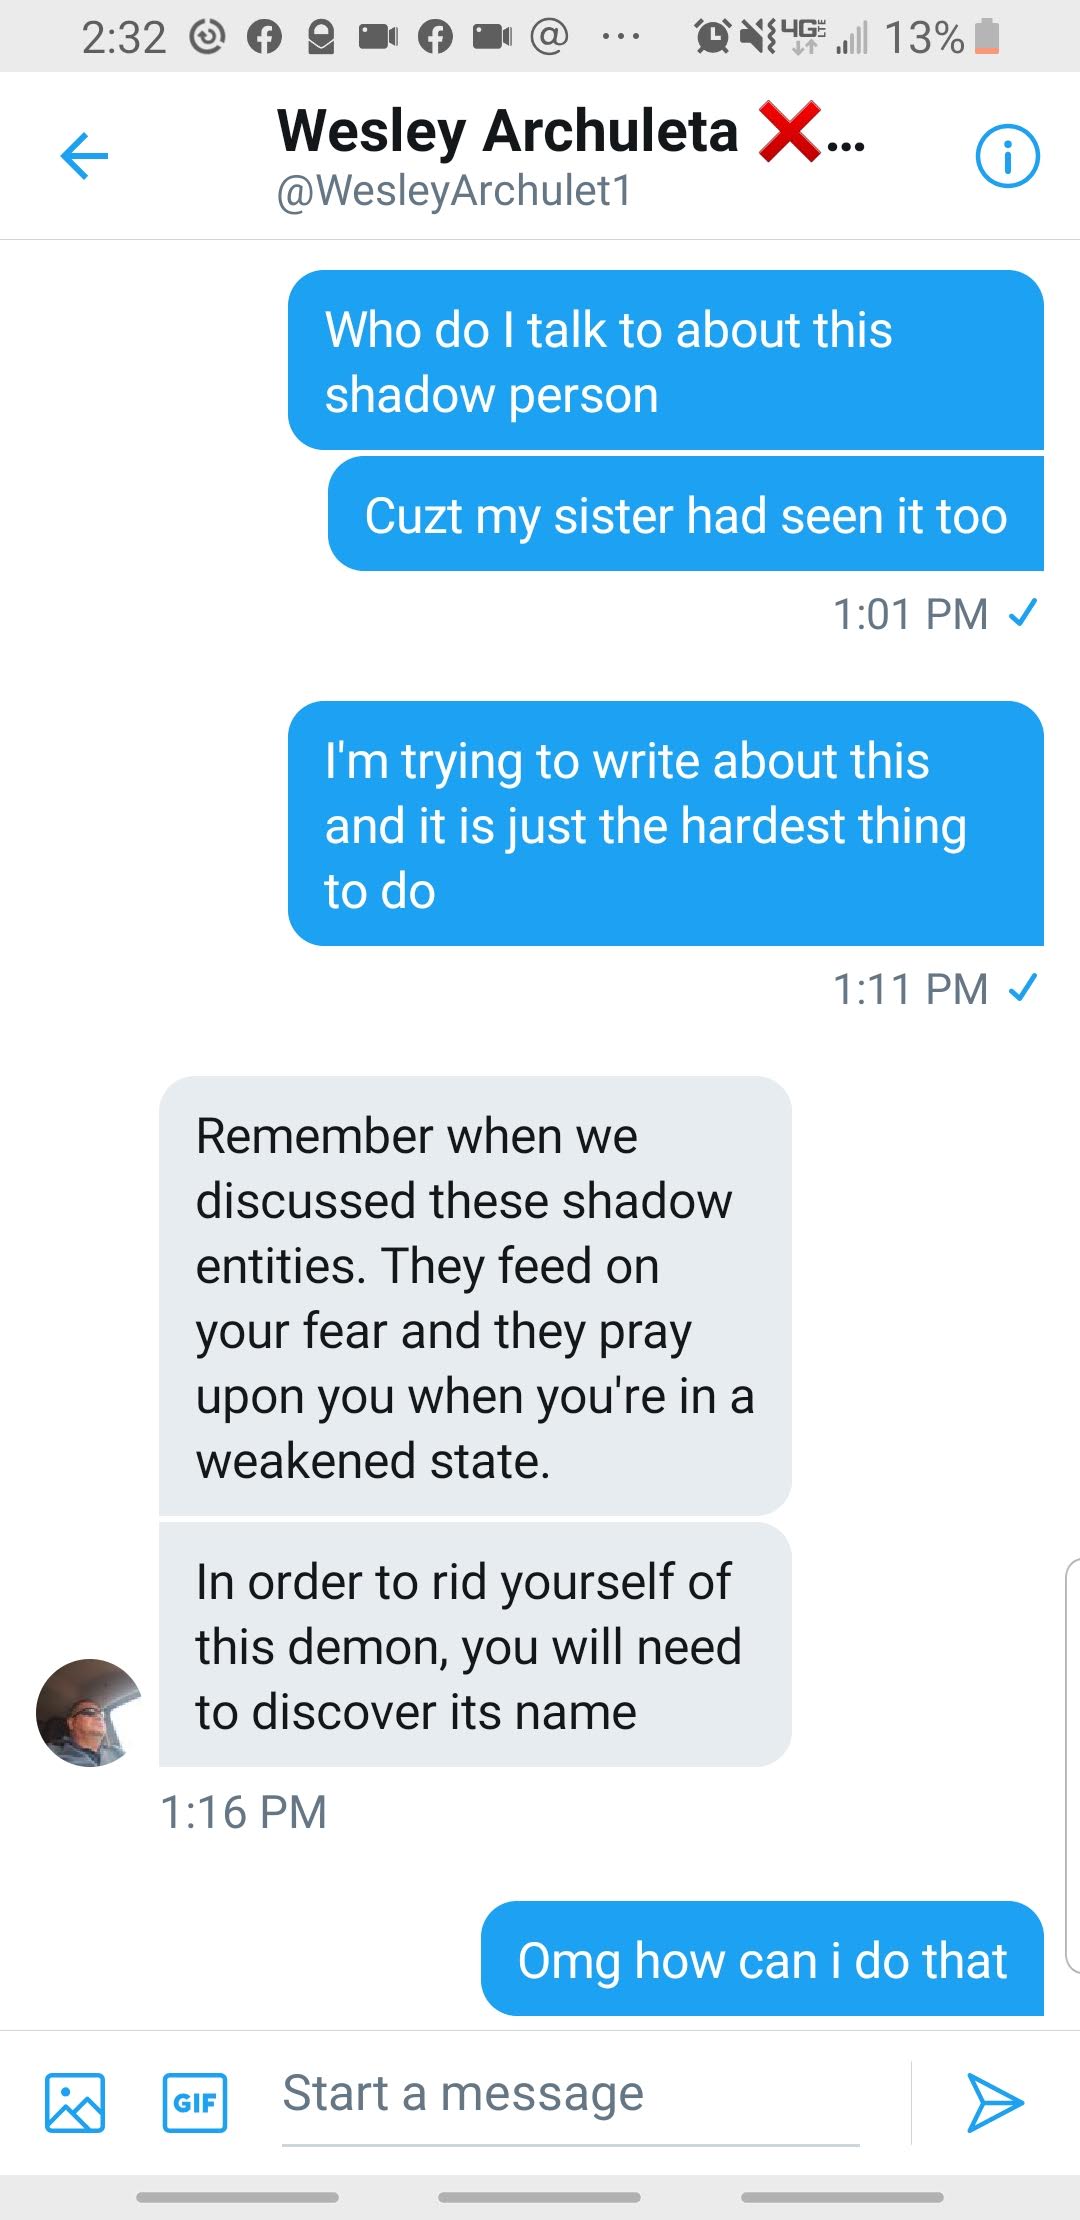Tap the back arrow icon
Viewport: 1080px width, 2220px height.
84,156
